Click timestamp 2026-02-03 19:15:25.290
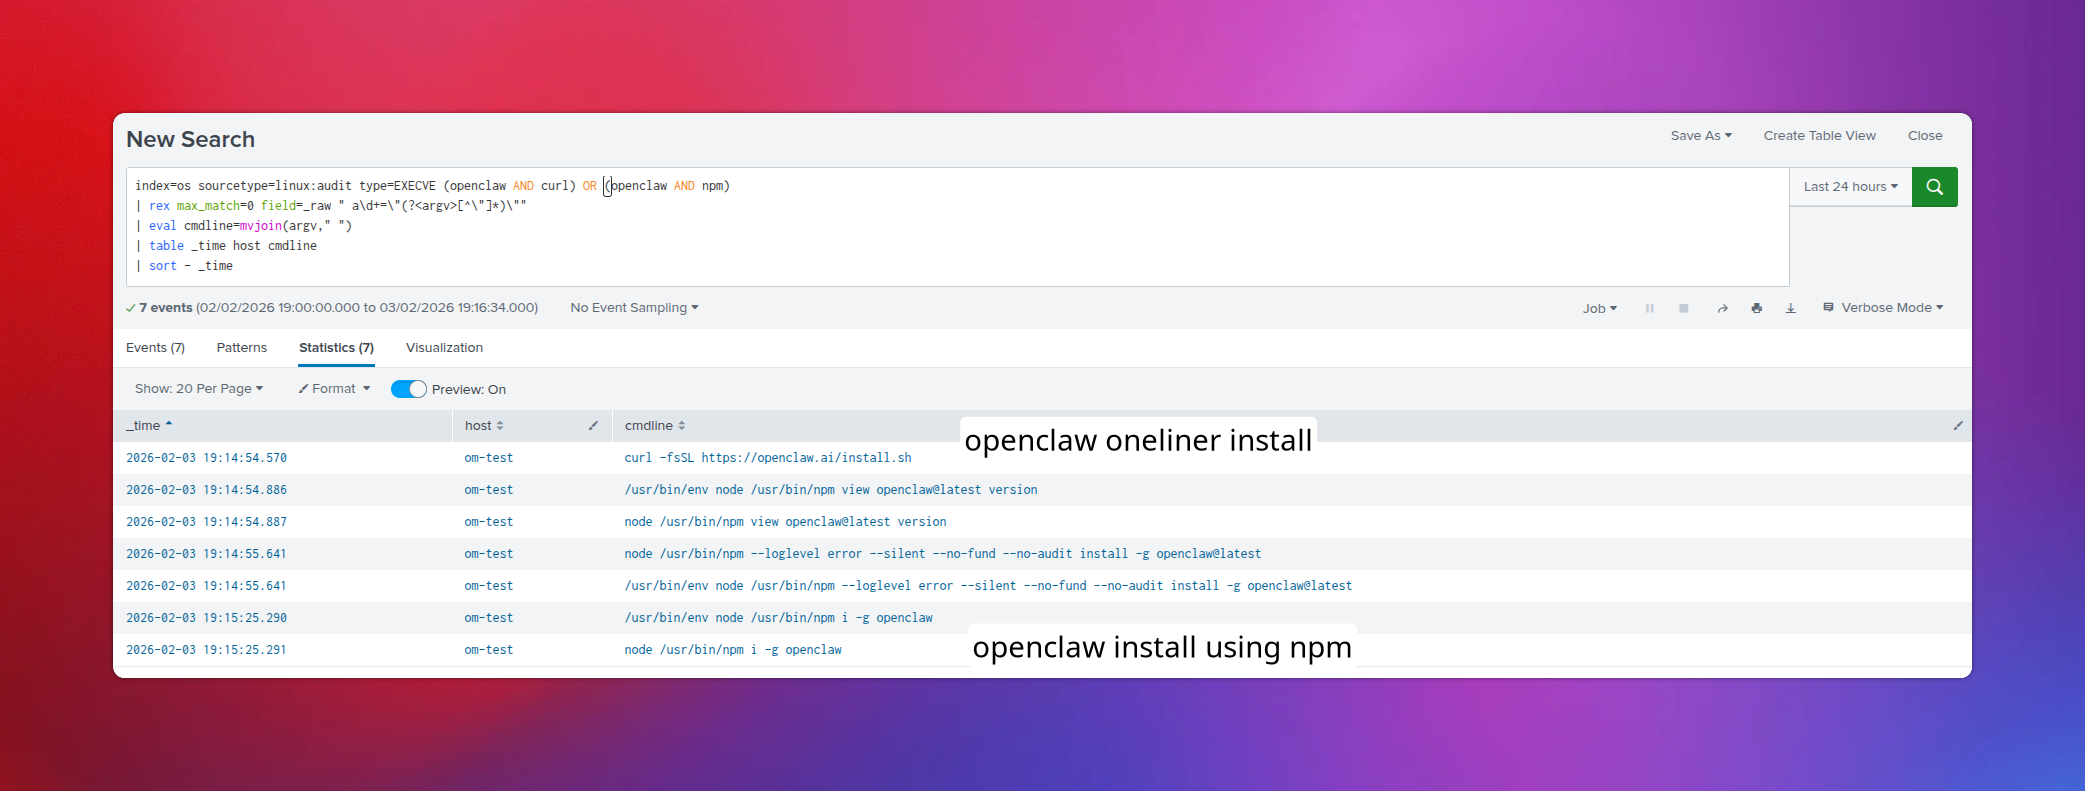Viewport: 2085px width, 791px height. (x=206, y=618)
